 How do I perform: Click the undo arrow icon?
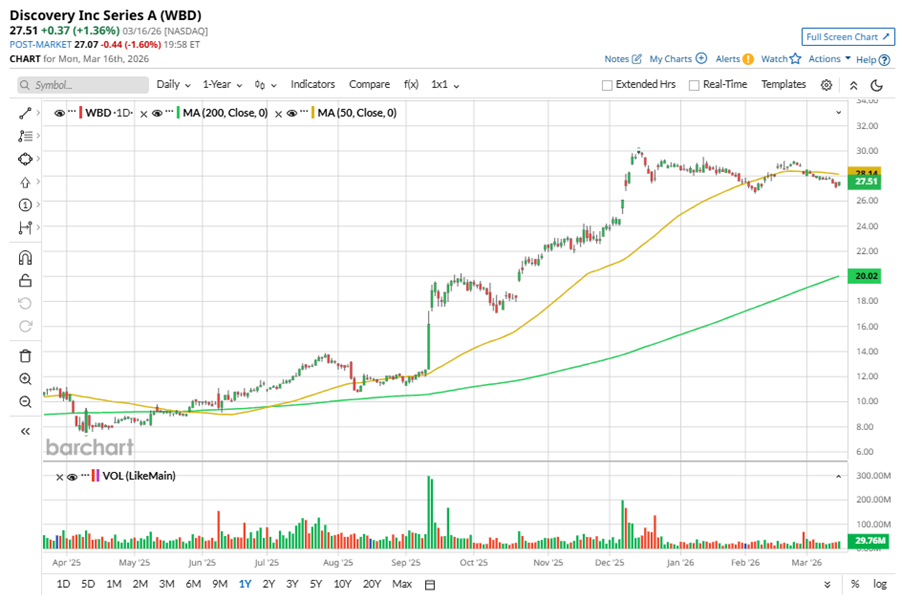pyautogui.click(x=25, y=303)
